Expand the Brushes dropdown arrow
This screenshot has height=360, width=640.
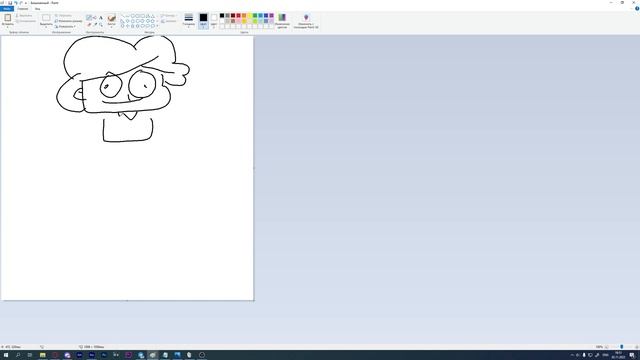[111, 27]
